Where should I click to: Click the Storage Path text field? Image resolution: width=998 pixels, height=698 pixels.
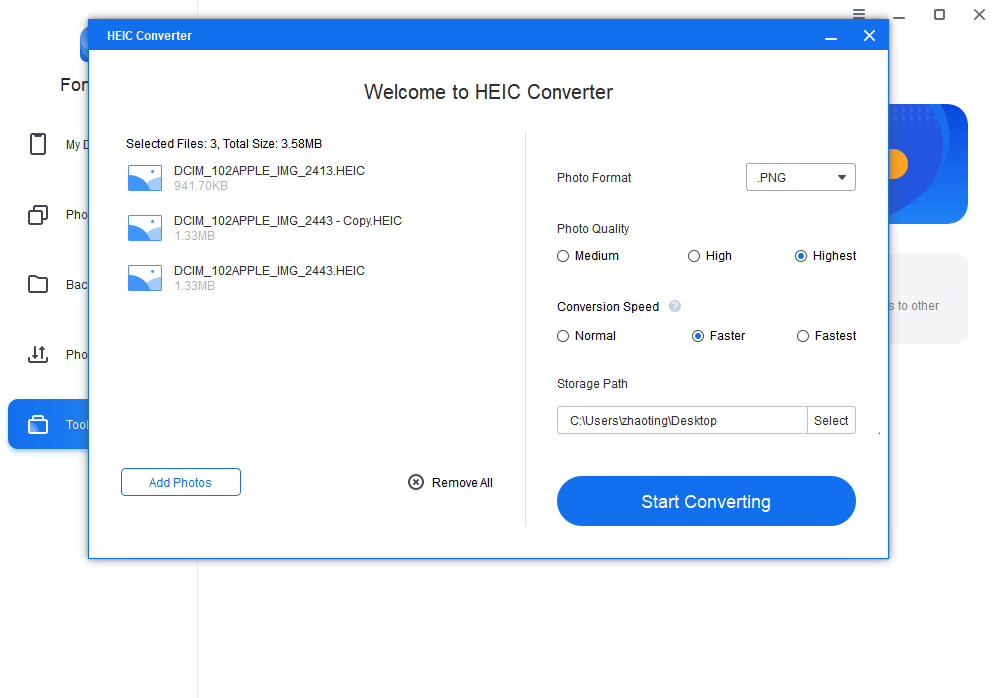pyautogui.click(x=681, y=420)
